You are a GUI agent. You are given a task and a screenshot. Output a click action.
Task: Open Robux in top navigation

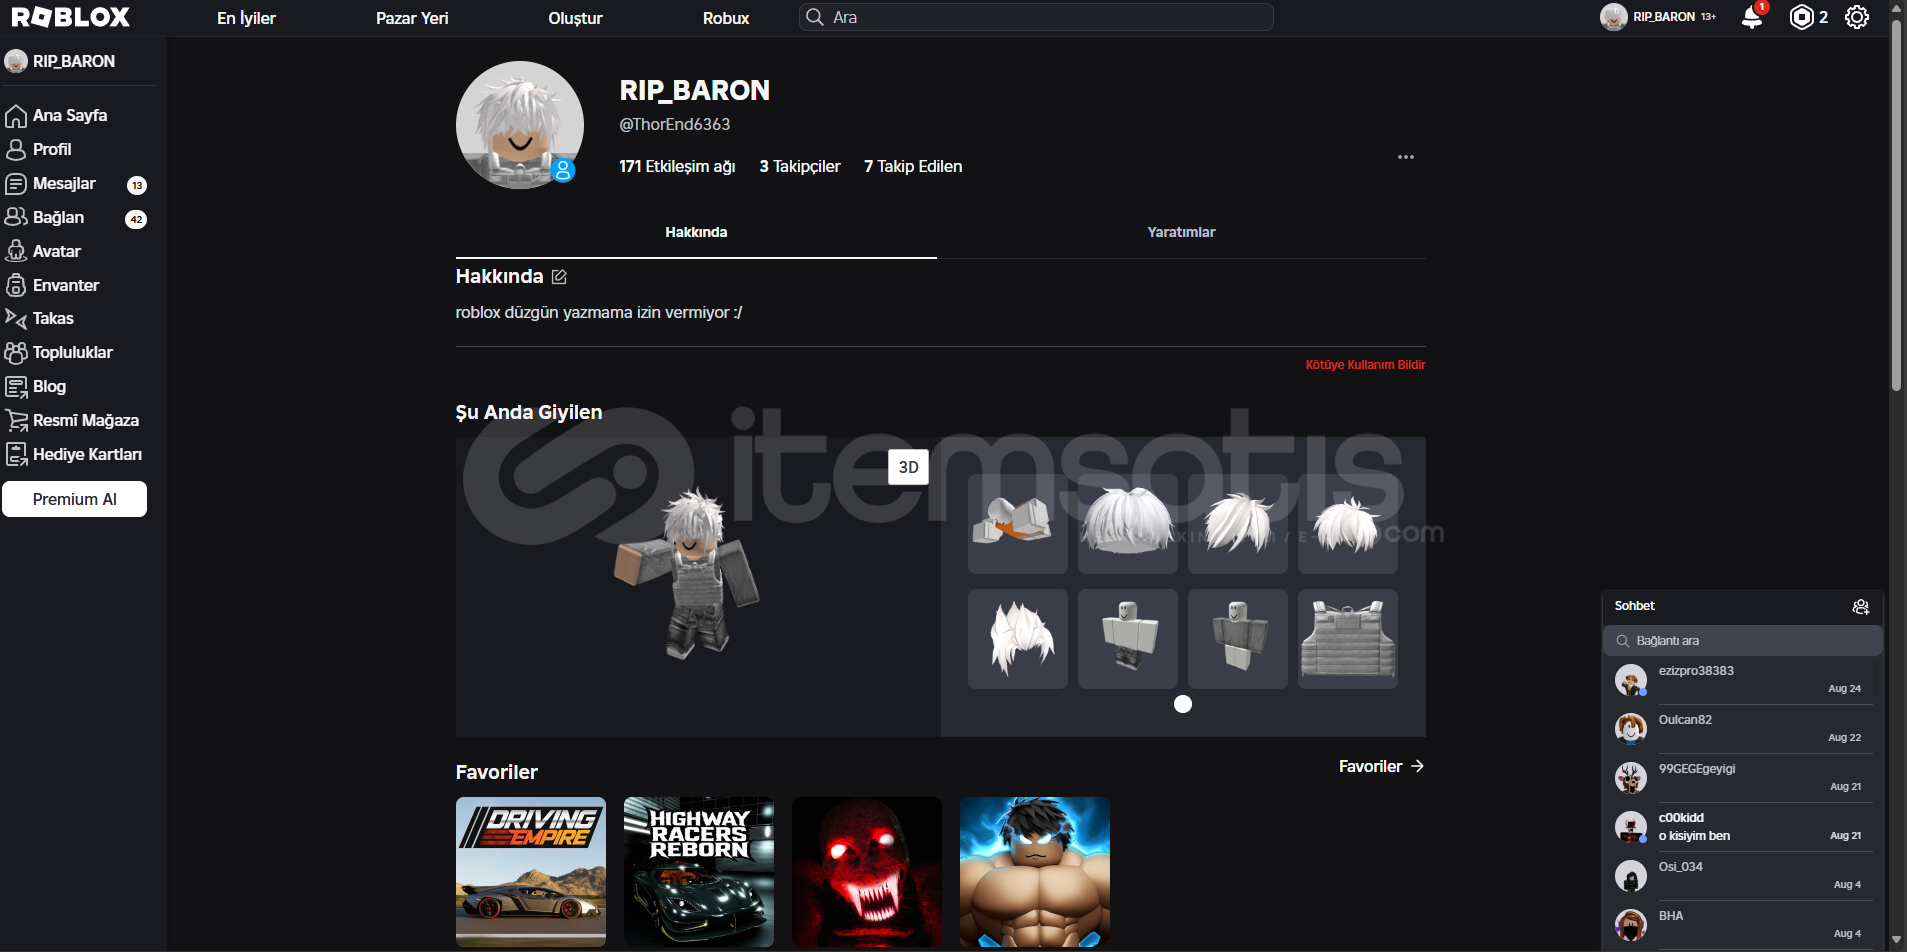pyautogui.click(x=726, y=18)
